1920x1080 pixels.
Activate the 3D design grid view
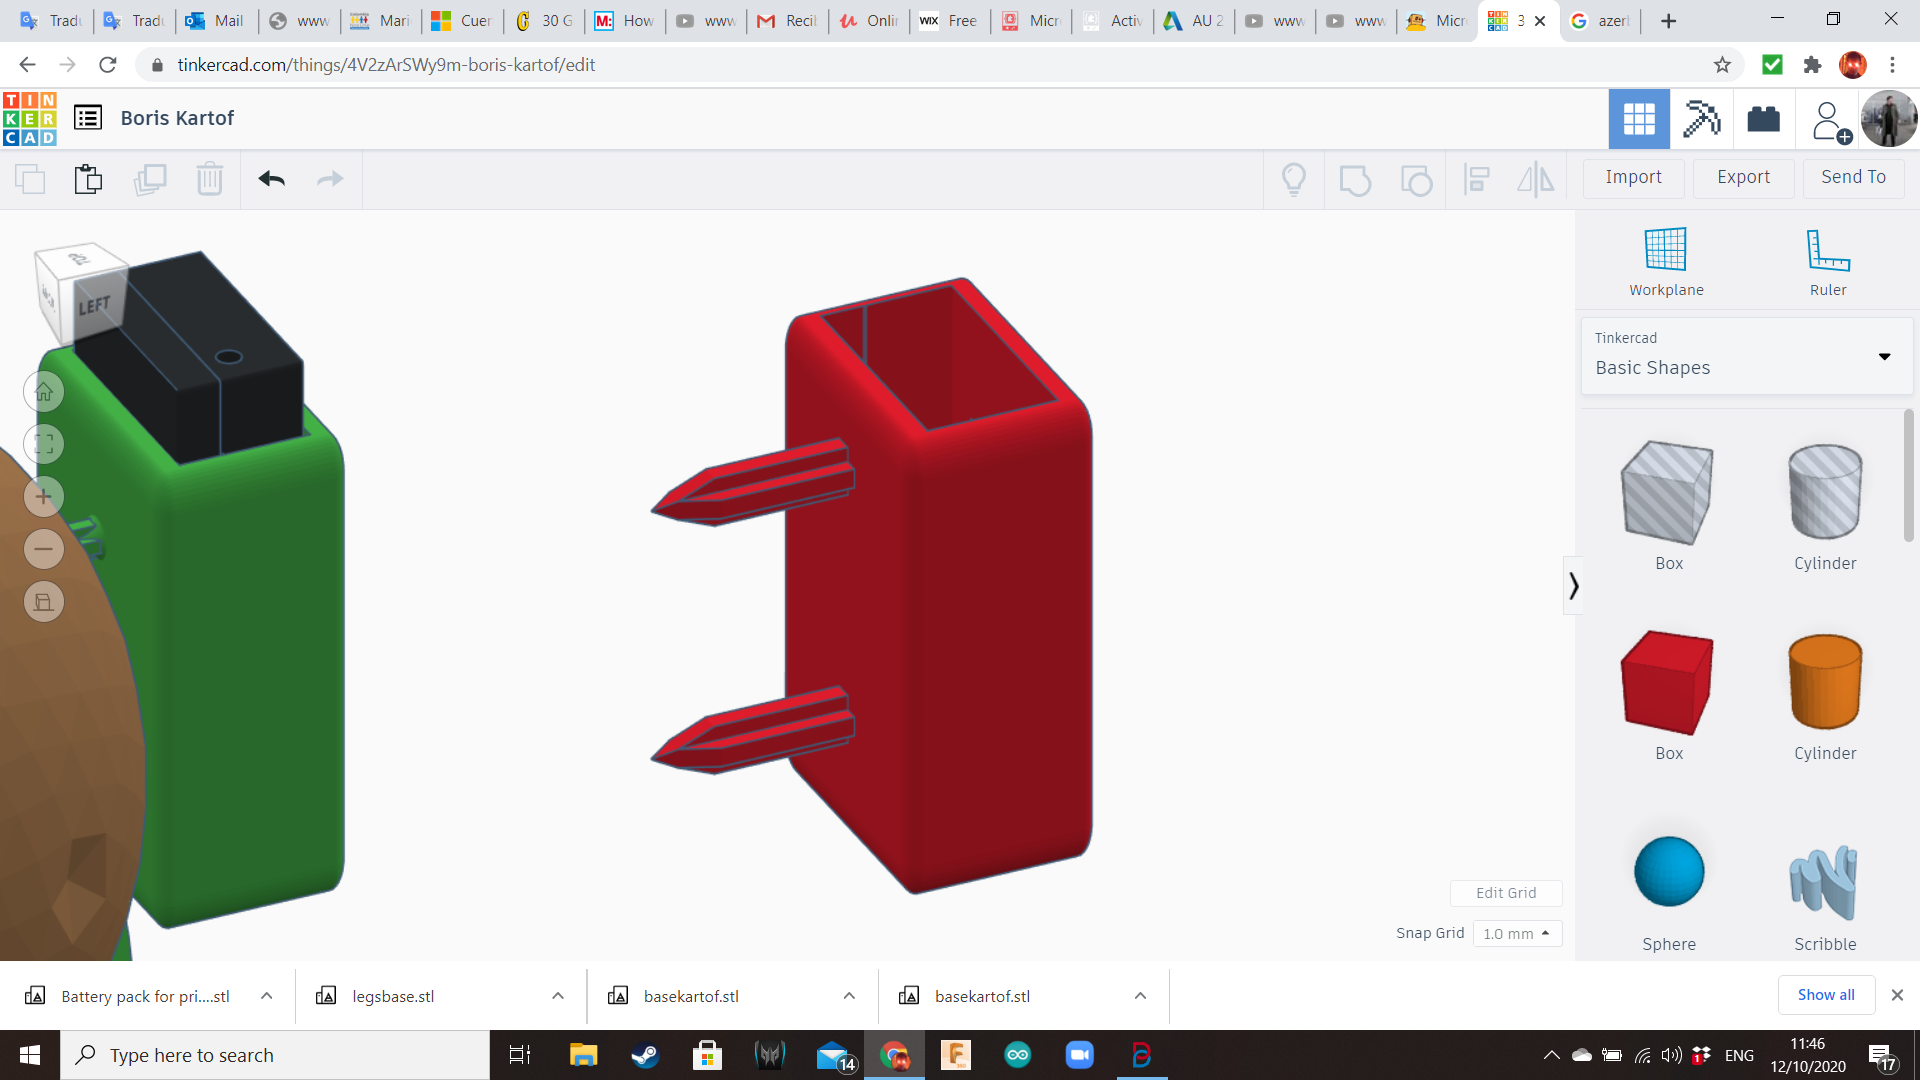pos(1638,119)
